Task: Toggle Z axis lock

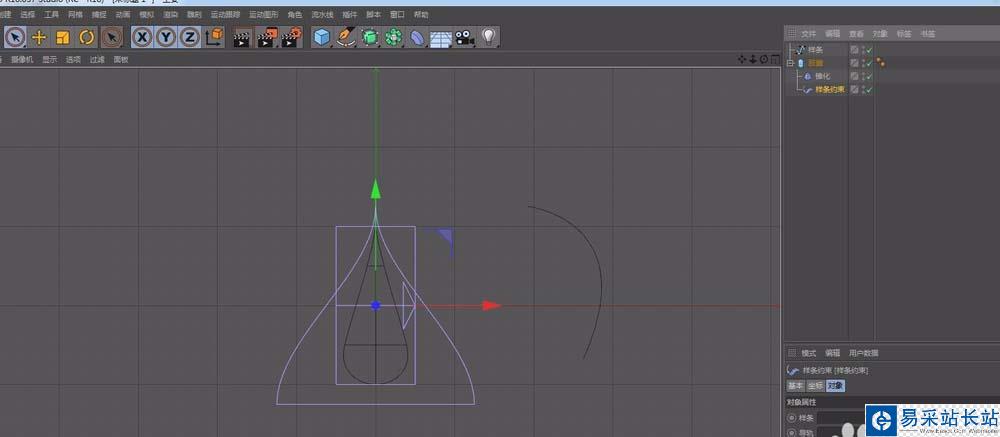Action: 189,38
